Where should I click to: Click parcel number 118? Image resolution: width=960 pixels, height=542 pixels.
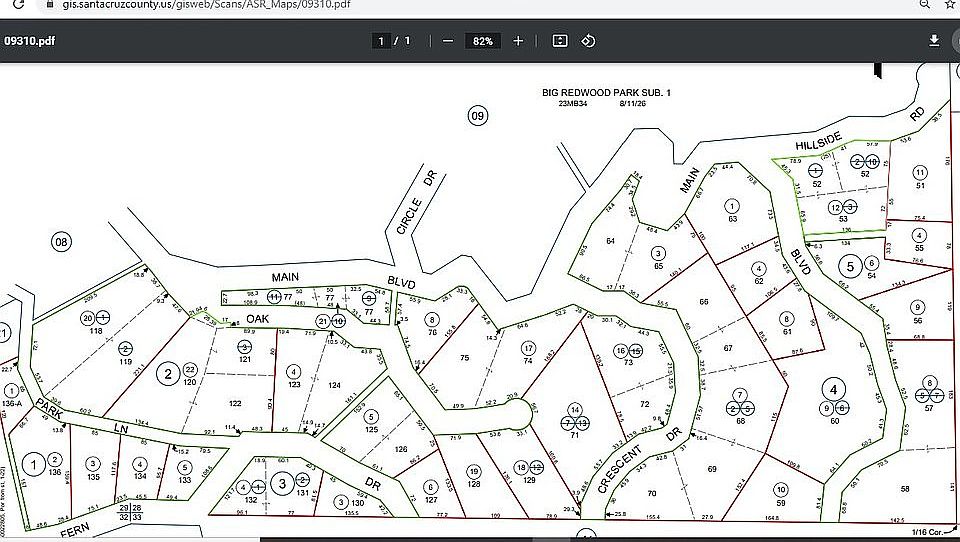coord(96,331)
